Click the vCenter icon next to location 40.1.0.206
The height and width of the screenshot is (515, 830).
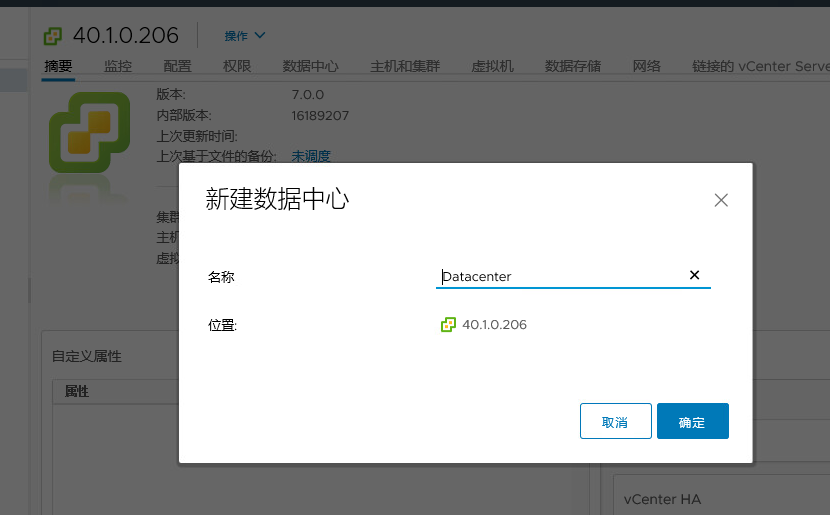pyautogui.click(x=448, y=324)
